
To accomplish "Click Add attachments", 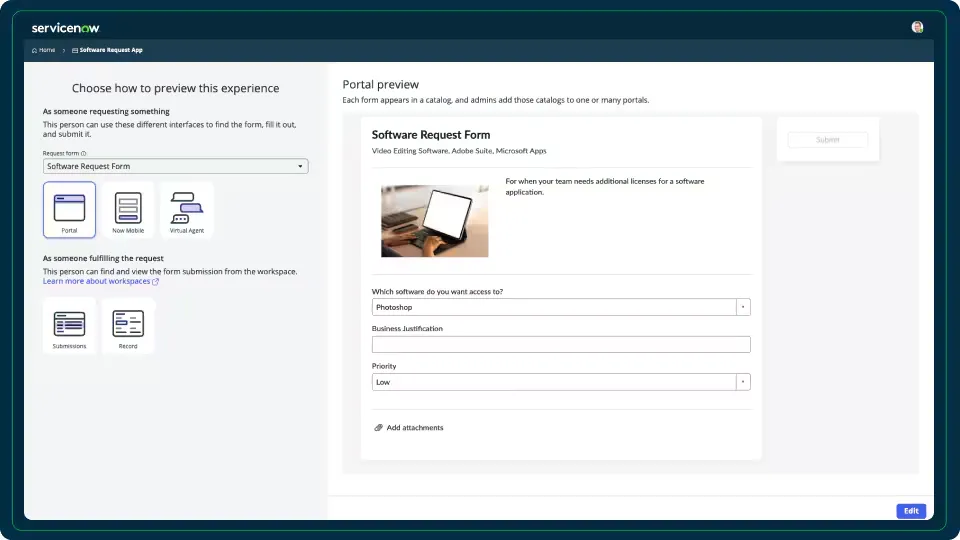I will pyautogui.click(x=409, y=427).
